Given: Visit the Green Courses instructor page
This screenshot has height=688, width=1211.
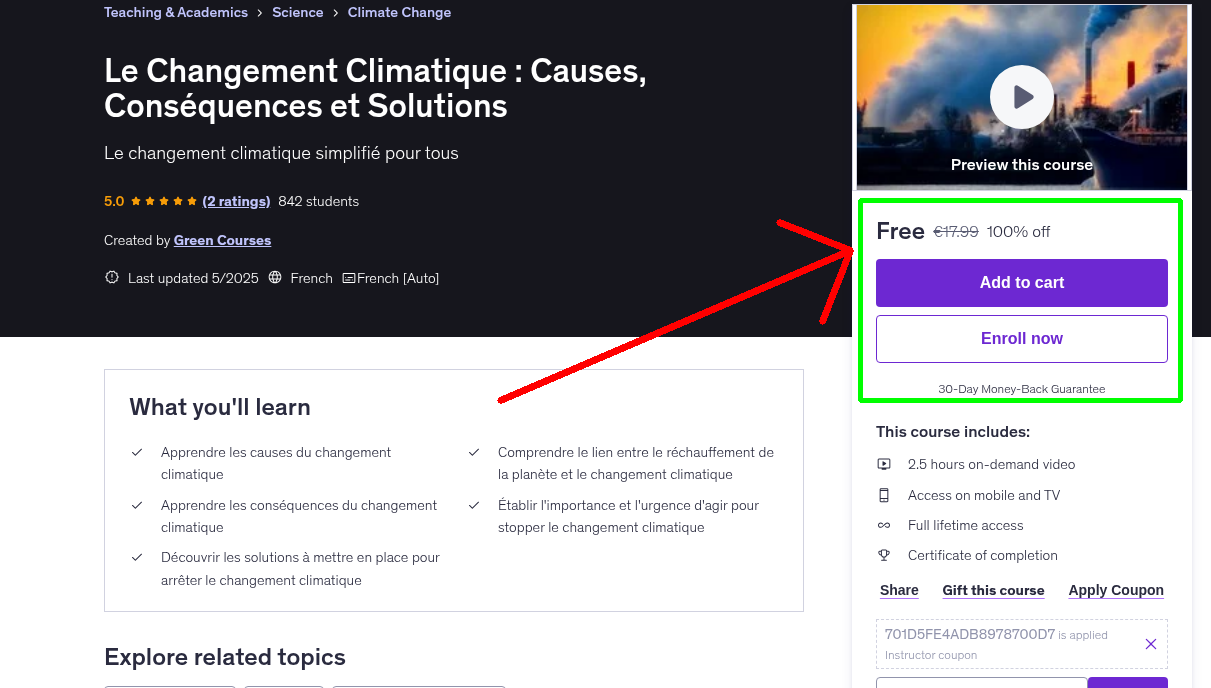Looking at the screenshot, I should pos(222,240).
